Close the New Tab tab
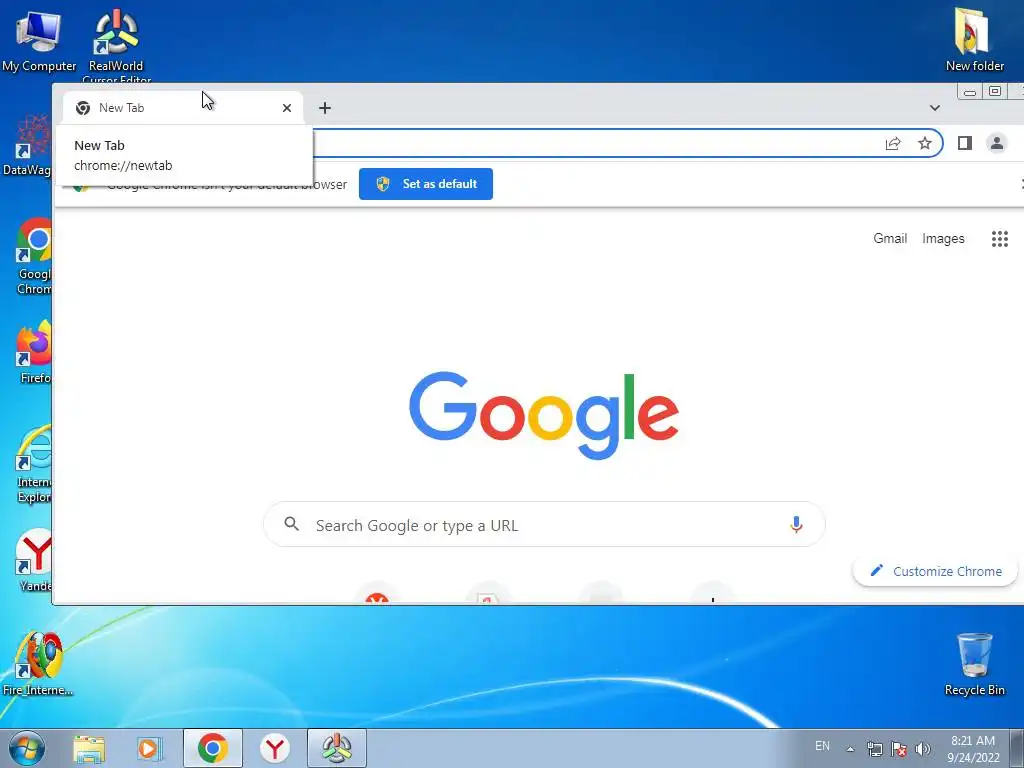This screenshot has height=768, width=1024. coord(287,108)
